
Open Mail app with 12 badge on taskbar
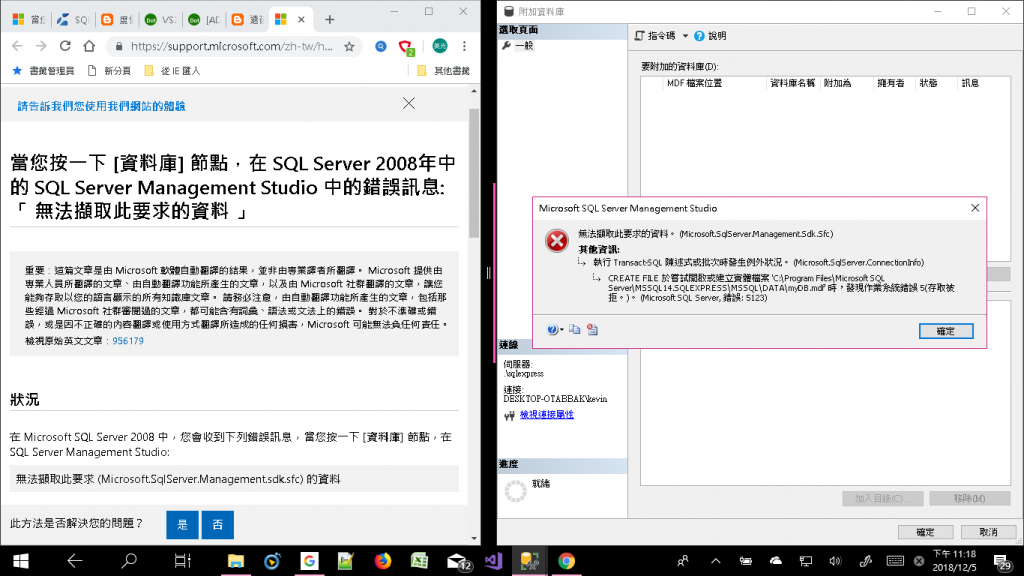[x=458, y=562]
